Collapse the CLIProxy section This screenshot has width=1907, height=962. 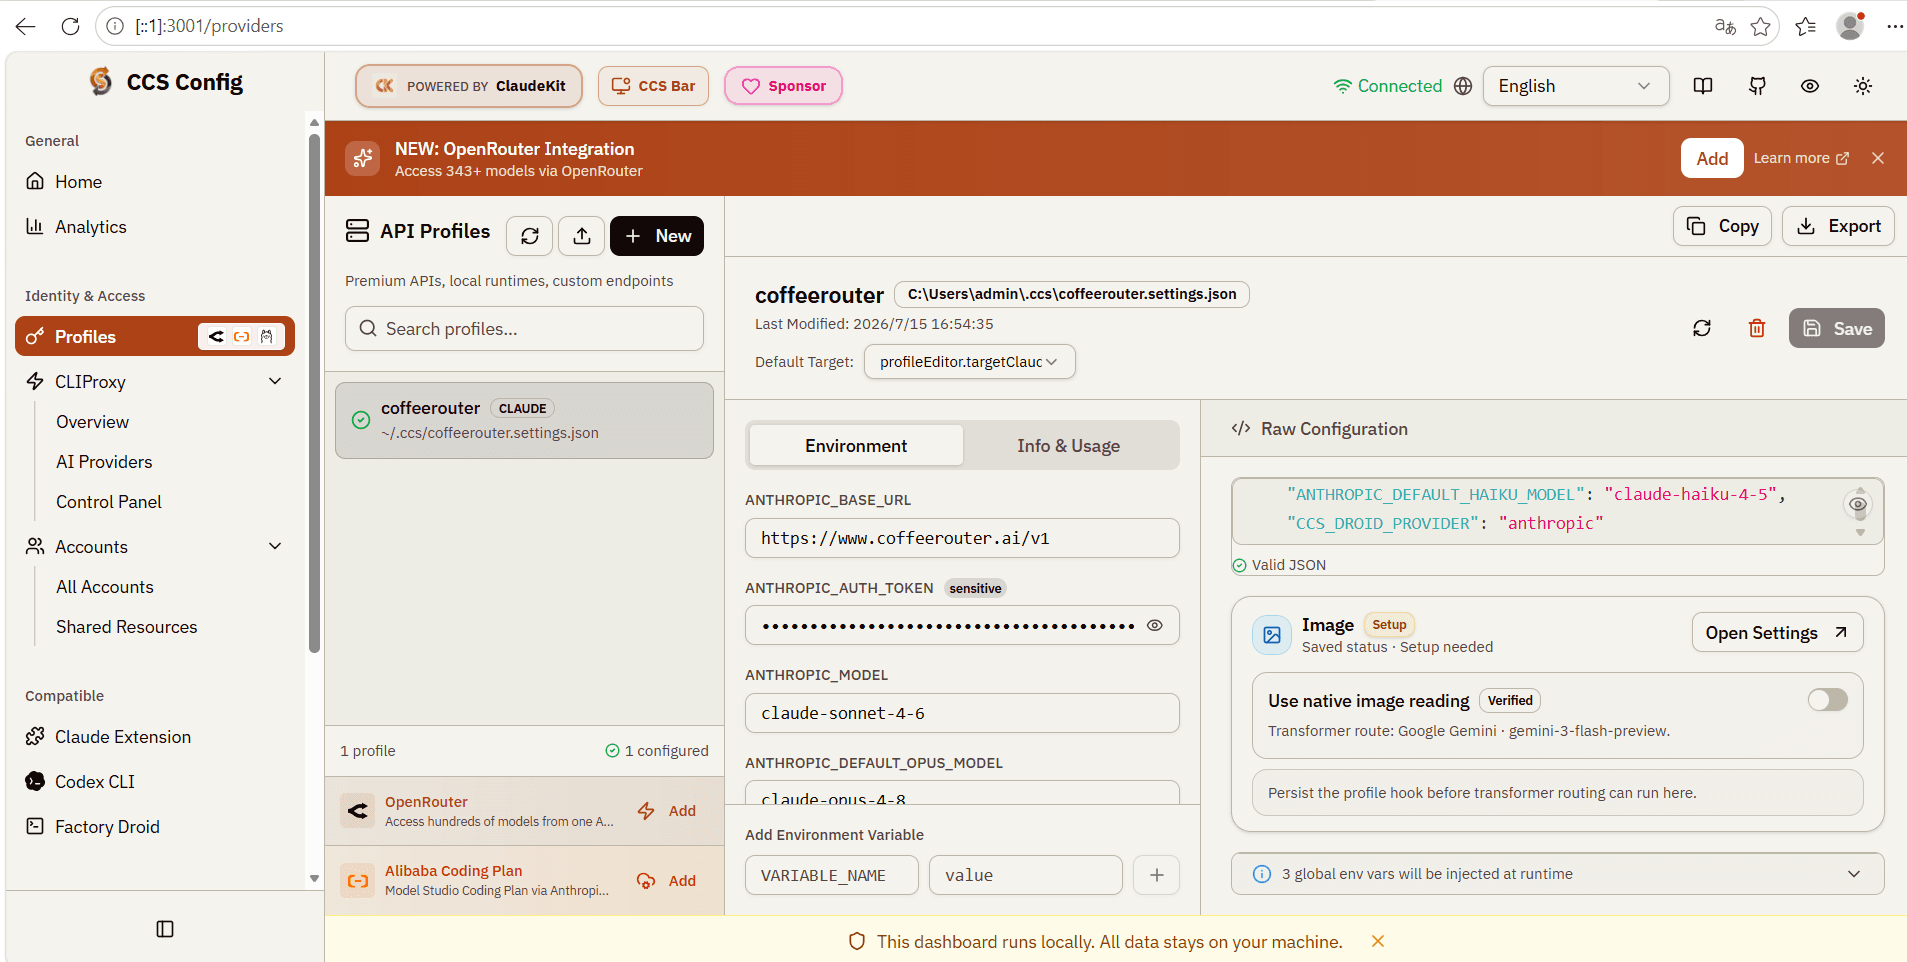(276, 381)
